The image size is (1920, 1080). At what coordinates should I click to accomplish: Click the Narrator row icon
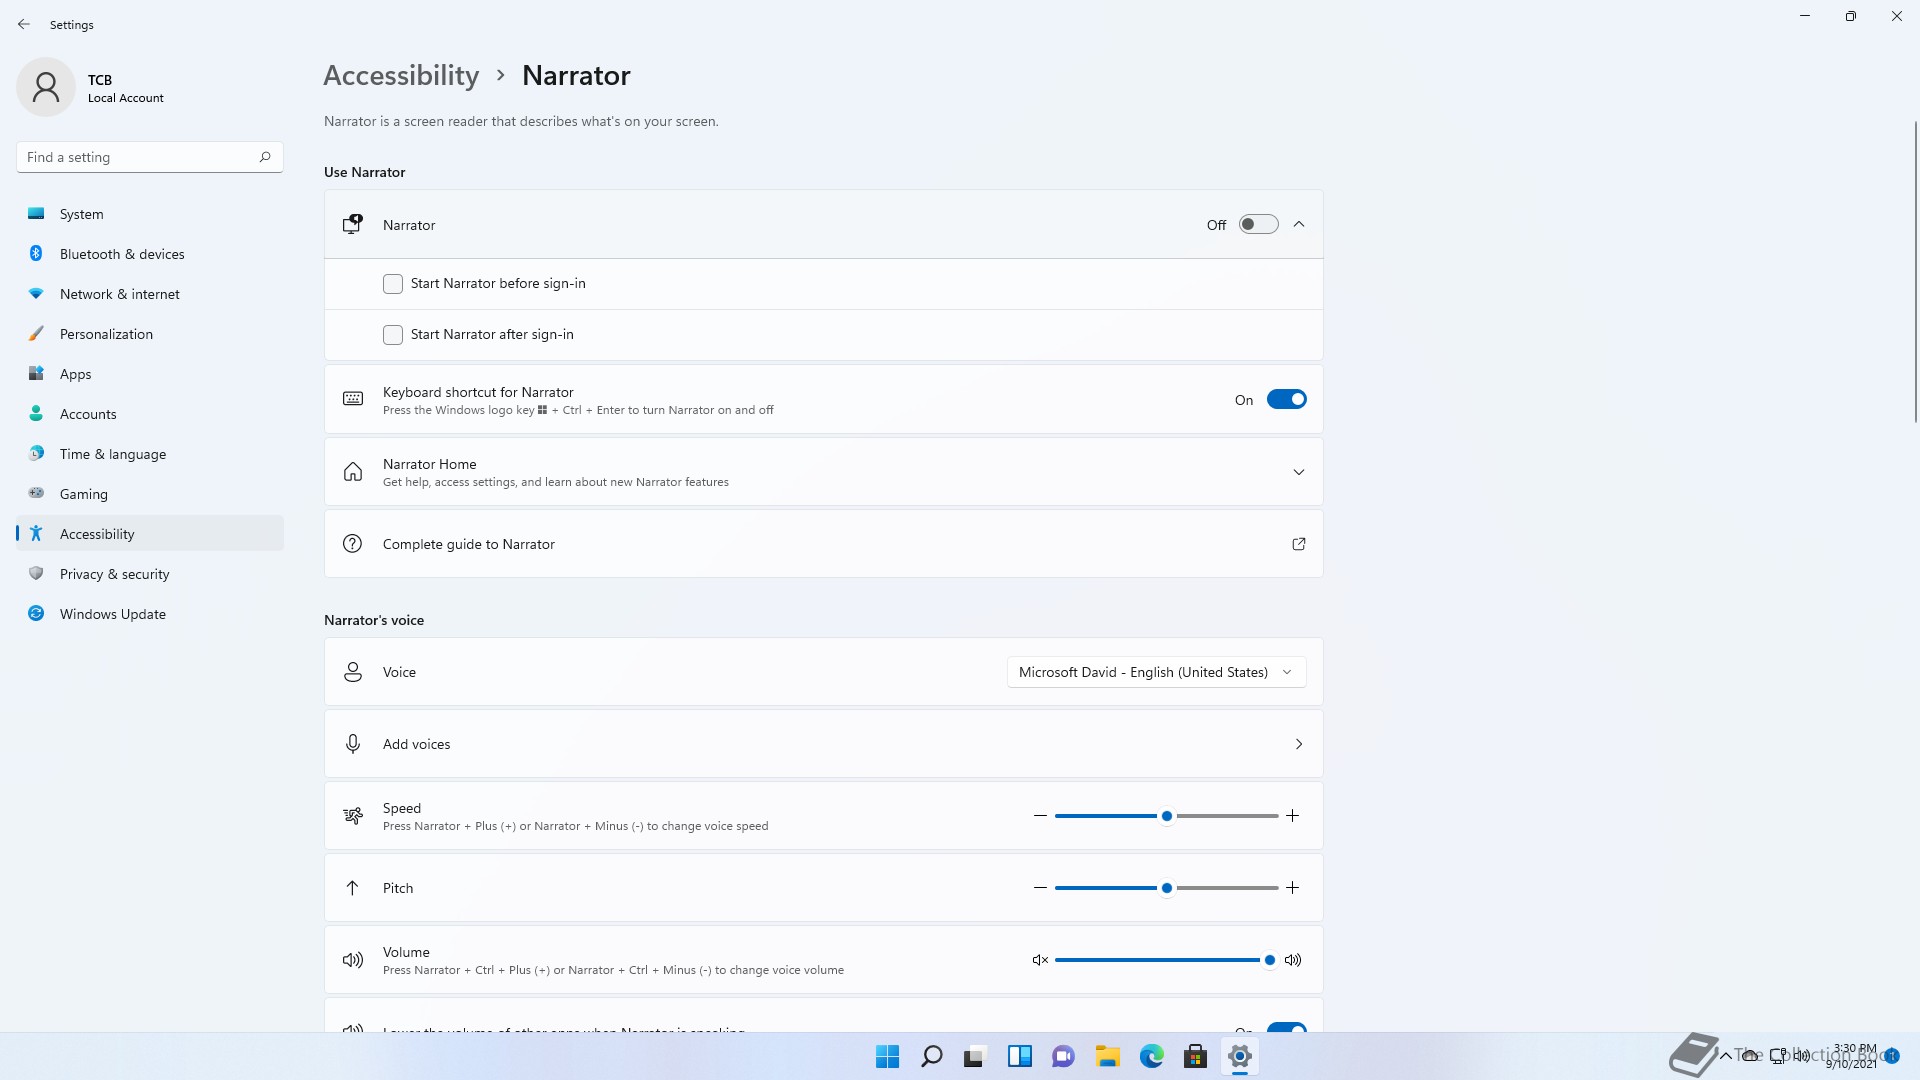click(x=352, y=224)
